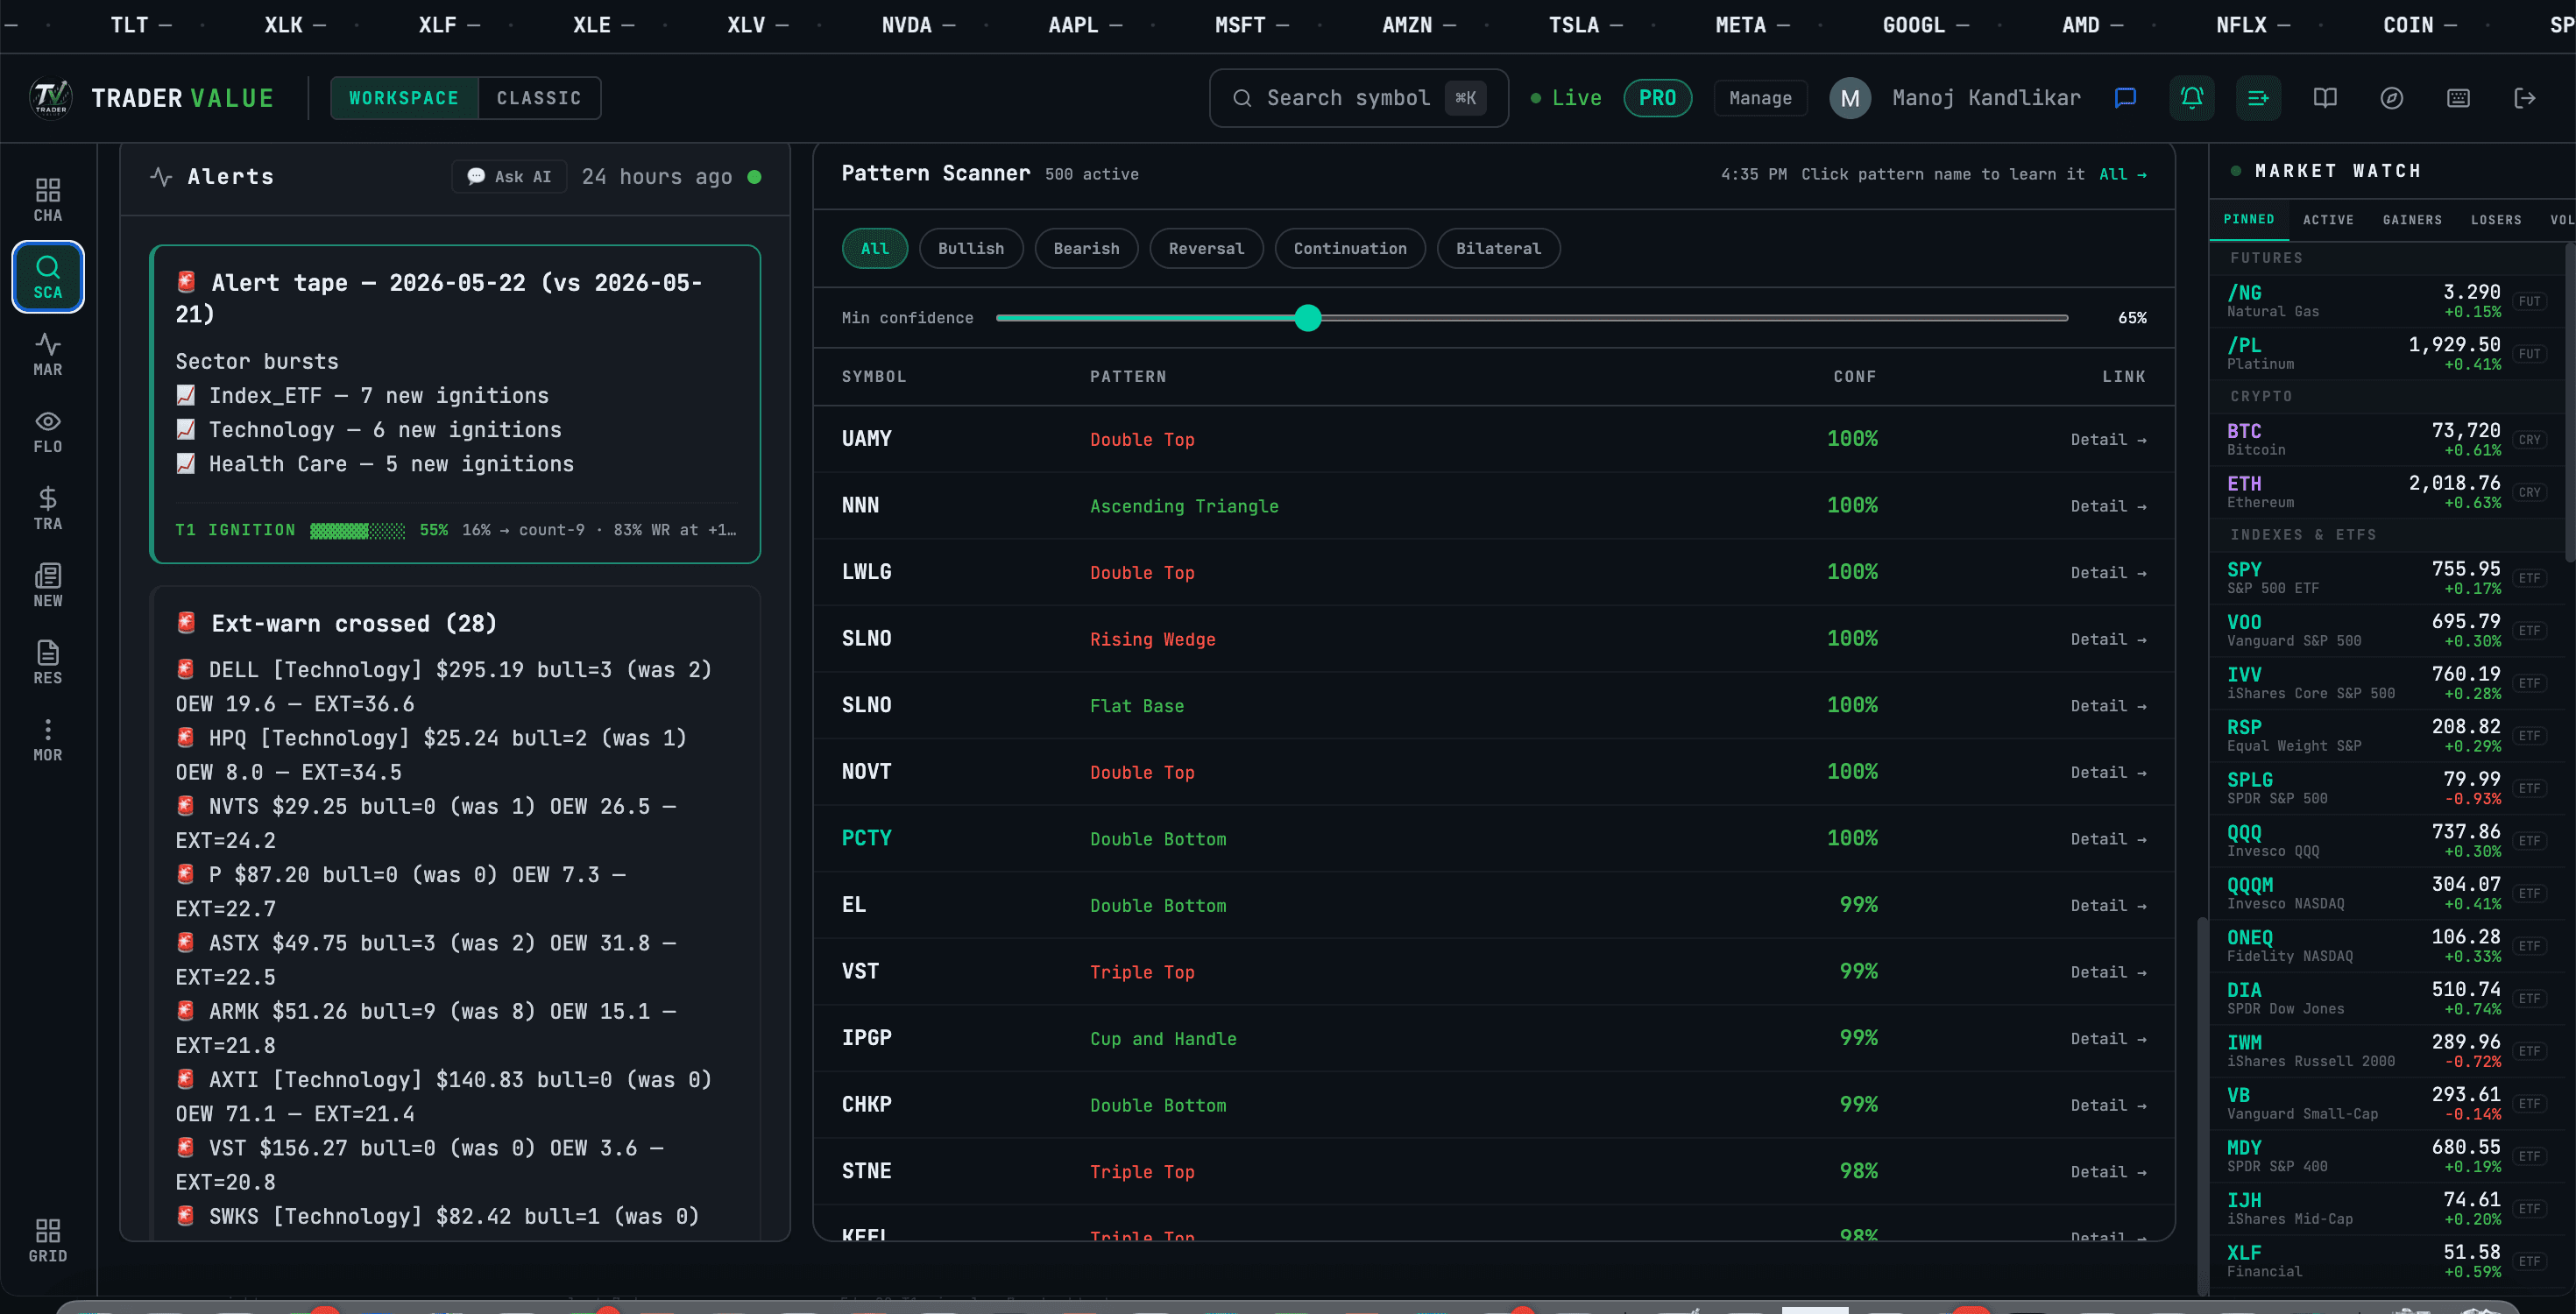
Task: Click the NNN symbol in scanner
Action: [x=860, y=505]
